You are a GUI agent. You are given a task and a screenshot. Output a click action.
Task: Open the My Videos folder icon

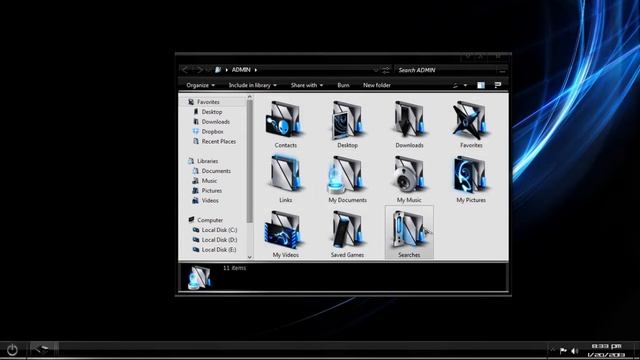point(285,233)
